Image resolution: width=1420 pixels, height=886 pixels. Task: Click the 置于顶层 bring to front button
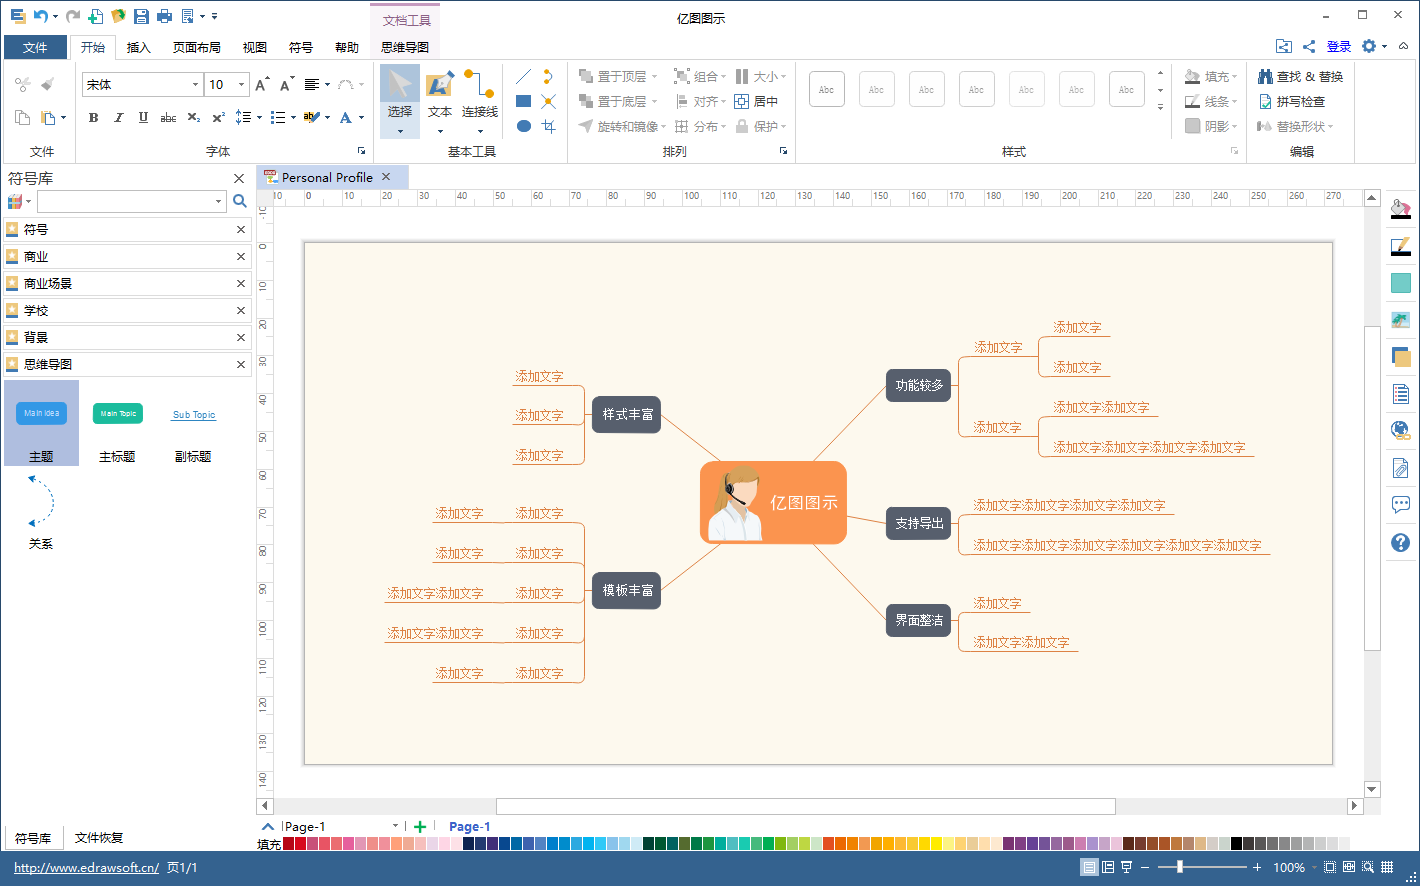pyautogui.click(x=617, y=76)
